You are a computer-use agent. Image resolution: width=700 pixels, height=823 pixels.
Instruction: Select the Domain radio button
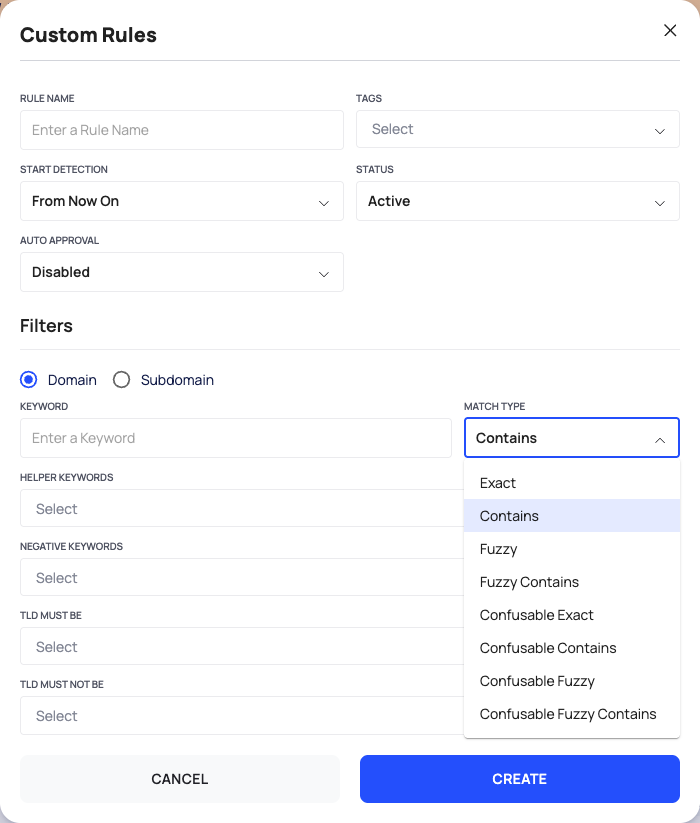point(28,379)
